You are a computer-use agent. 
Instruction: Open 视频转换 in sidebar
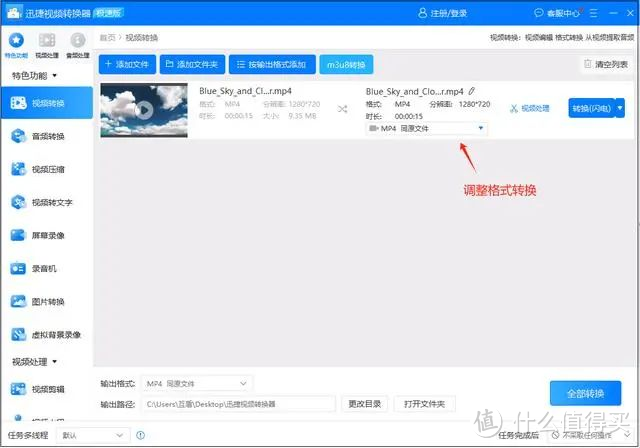[47, 103]
